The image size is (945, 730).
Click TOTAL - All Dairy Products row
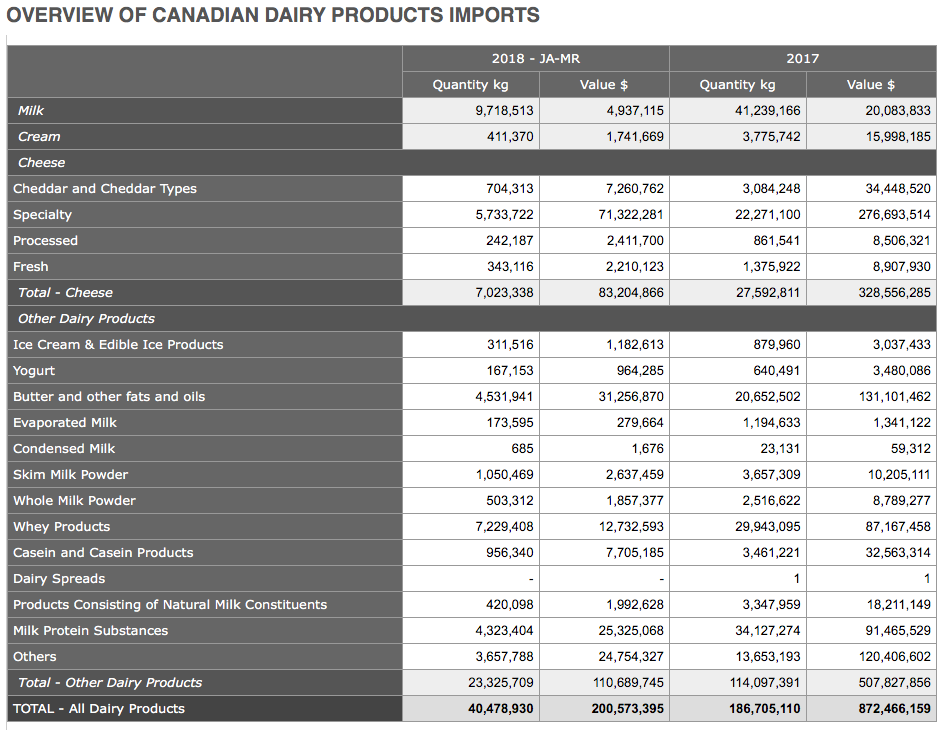click(x=472, y=708)
